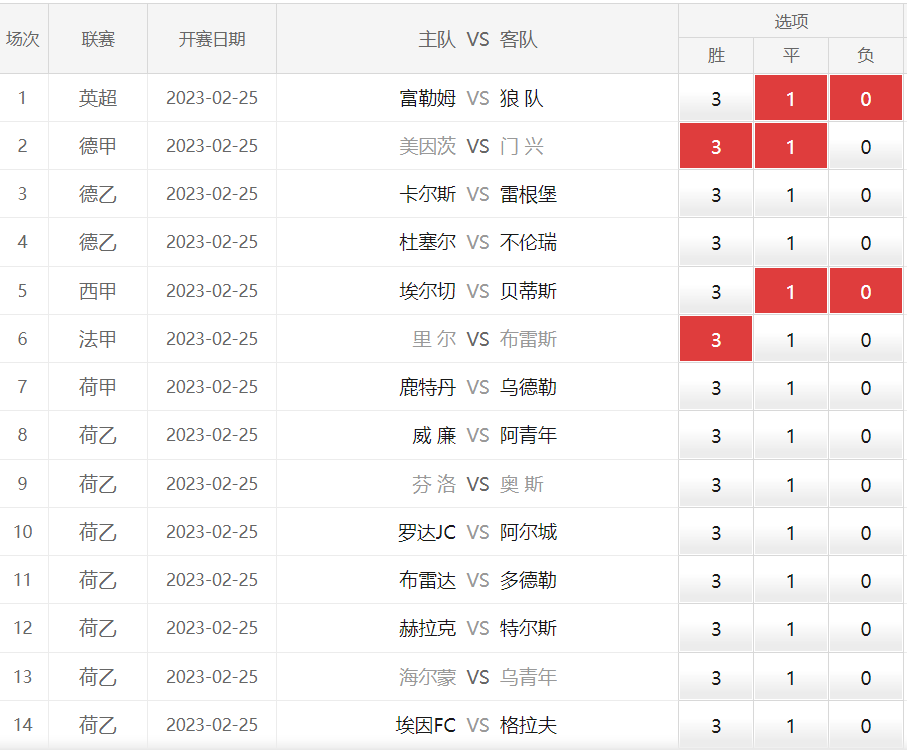Select loss (0) for 美因茨 vs 门兴

(x=866, y=146)
